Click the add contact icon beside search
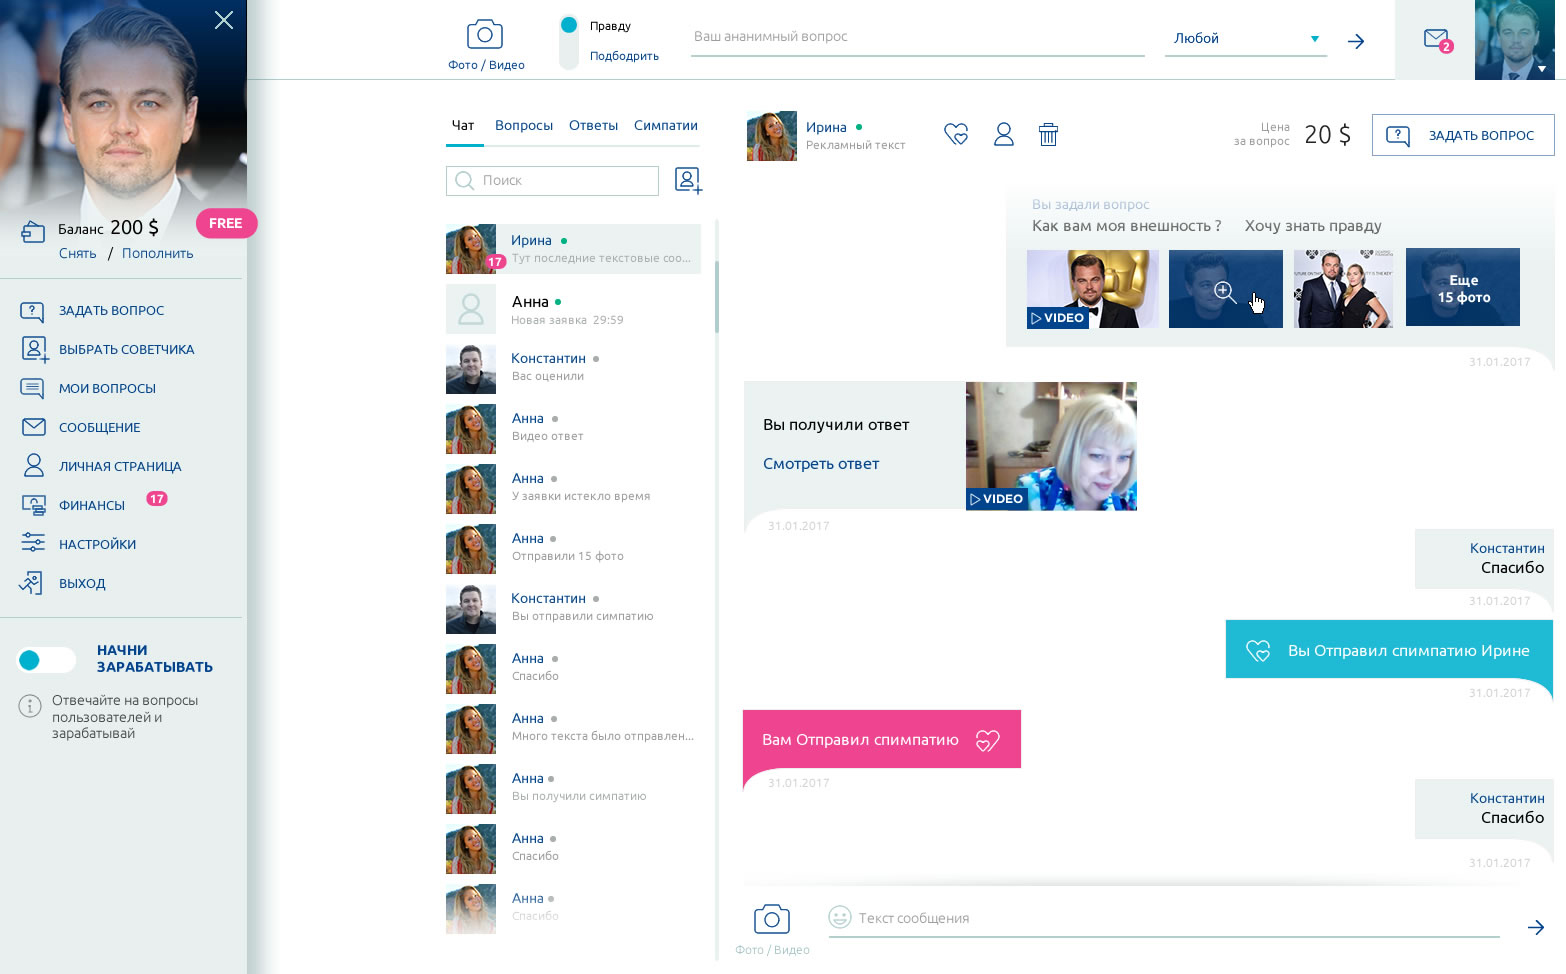Screen dimensions: 1566x974 pos(688,180)
